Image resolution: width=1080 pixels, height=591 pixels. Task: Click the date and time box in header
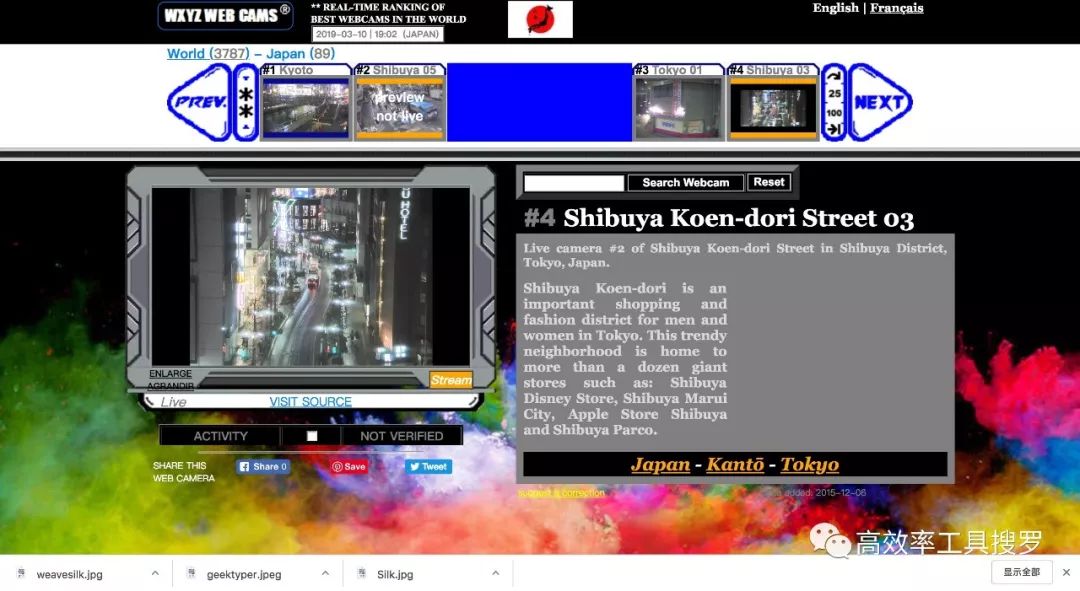[377, 34]
